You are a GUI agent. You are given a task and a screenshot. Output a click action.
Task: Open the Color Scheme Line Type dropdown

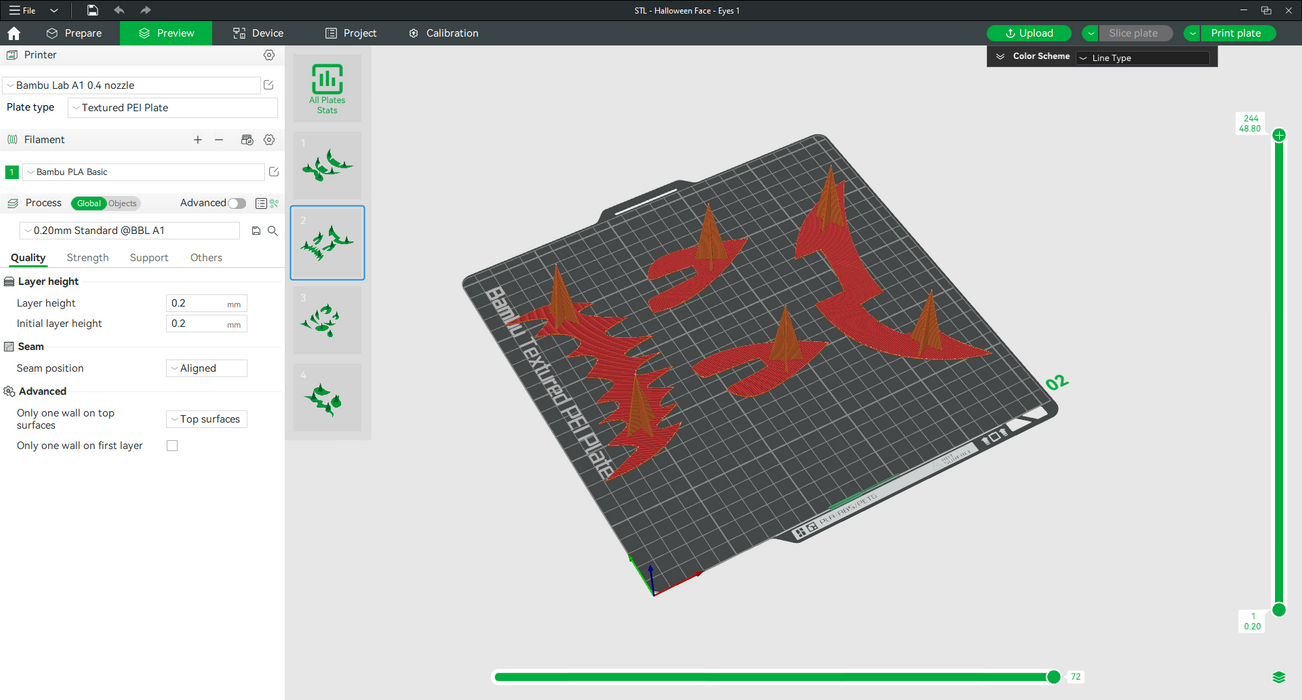[1142, 58]
